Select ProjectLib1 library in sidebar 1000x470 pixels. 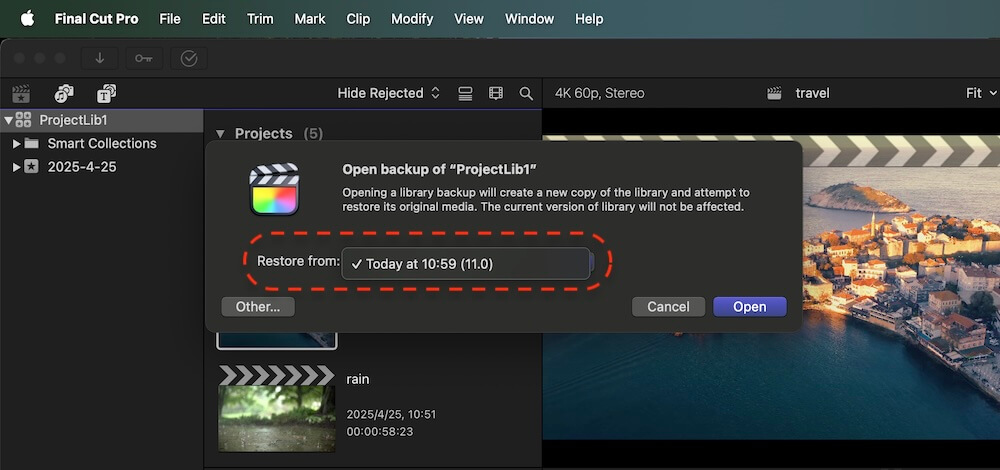[101, 120]
